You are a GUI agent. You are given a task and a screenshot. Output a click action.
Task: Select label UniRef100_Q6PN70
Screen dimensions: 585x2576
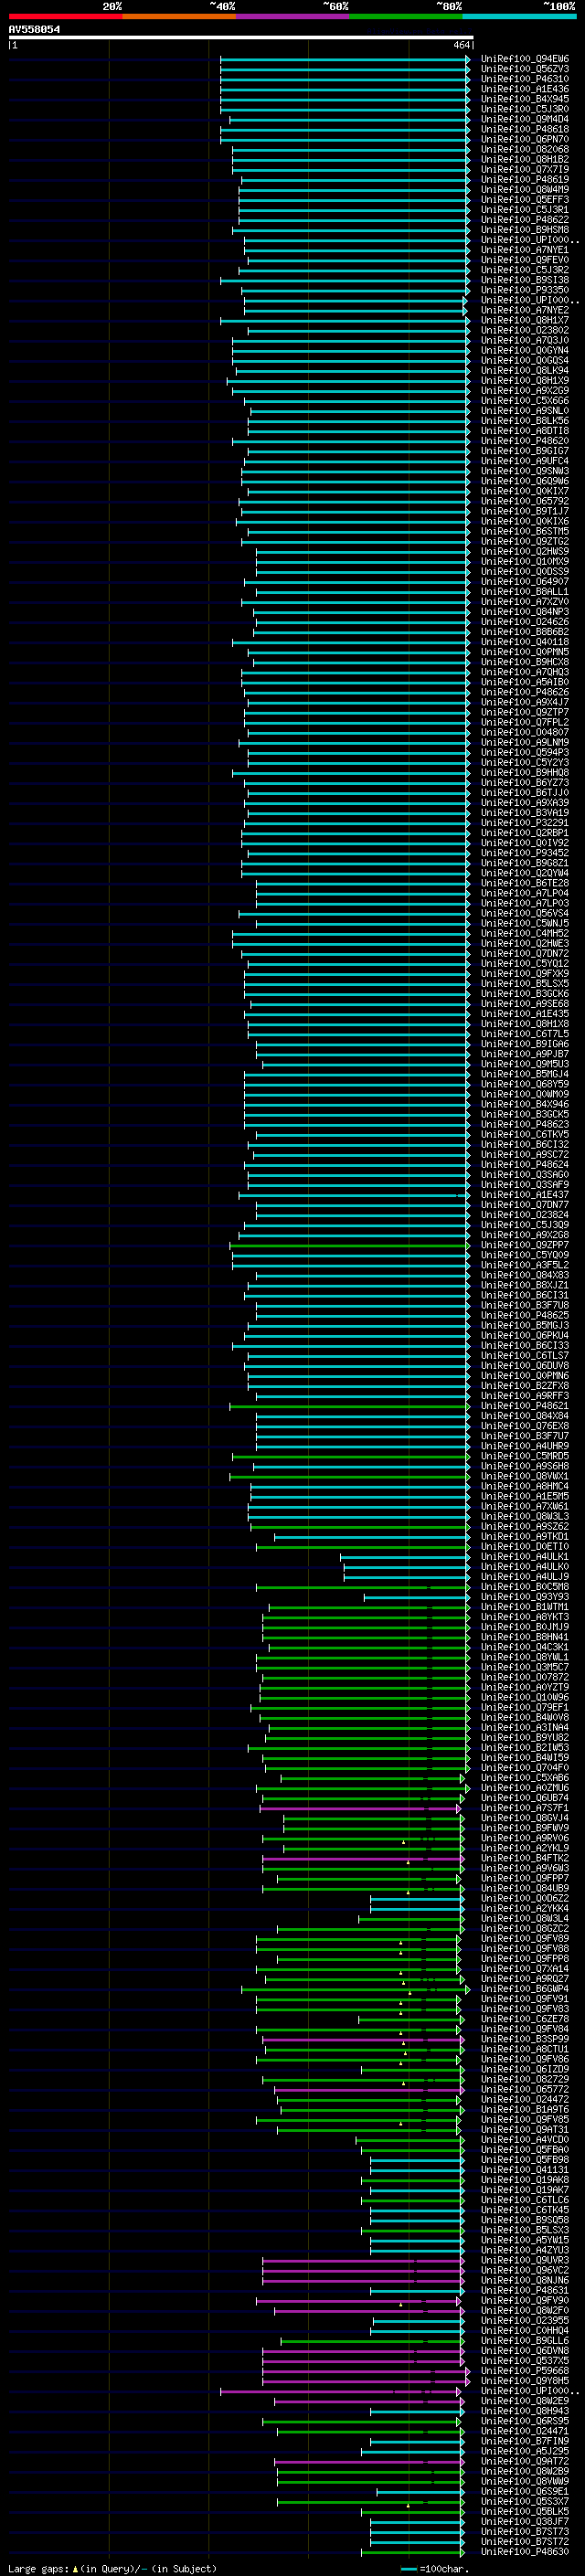[x=525, y=139]
